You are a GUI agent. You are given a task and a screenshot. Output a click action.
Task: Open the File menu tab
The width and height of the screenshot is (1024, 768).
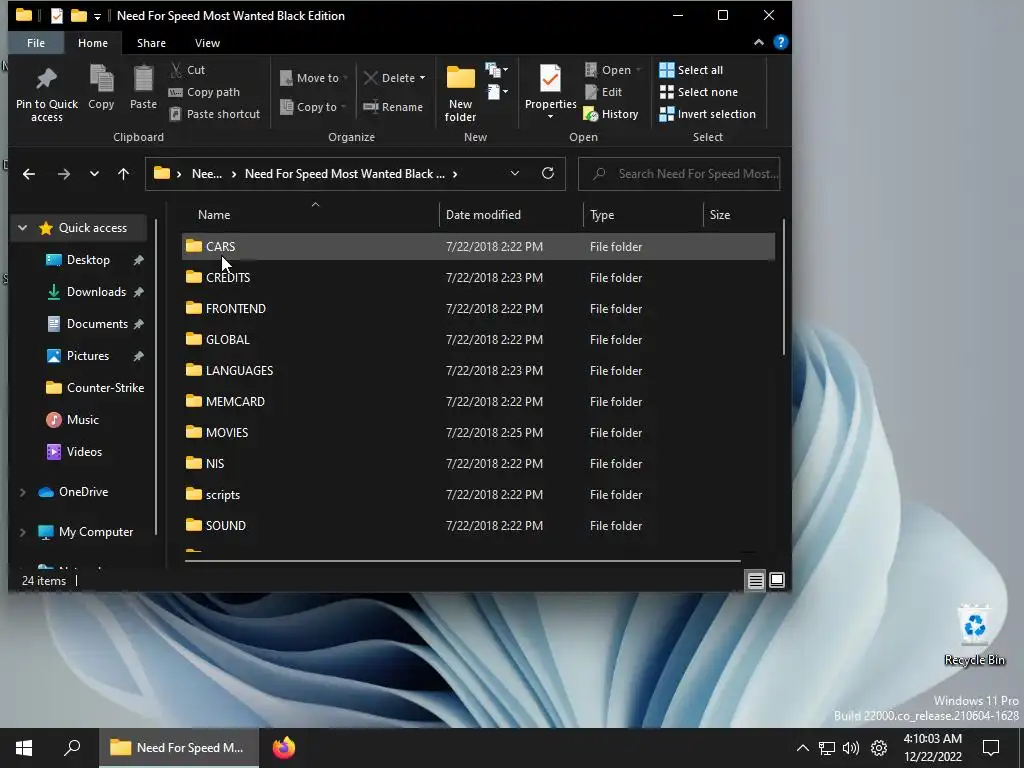pyautogui.click(x=36, y=43)
